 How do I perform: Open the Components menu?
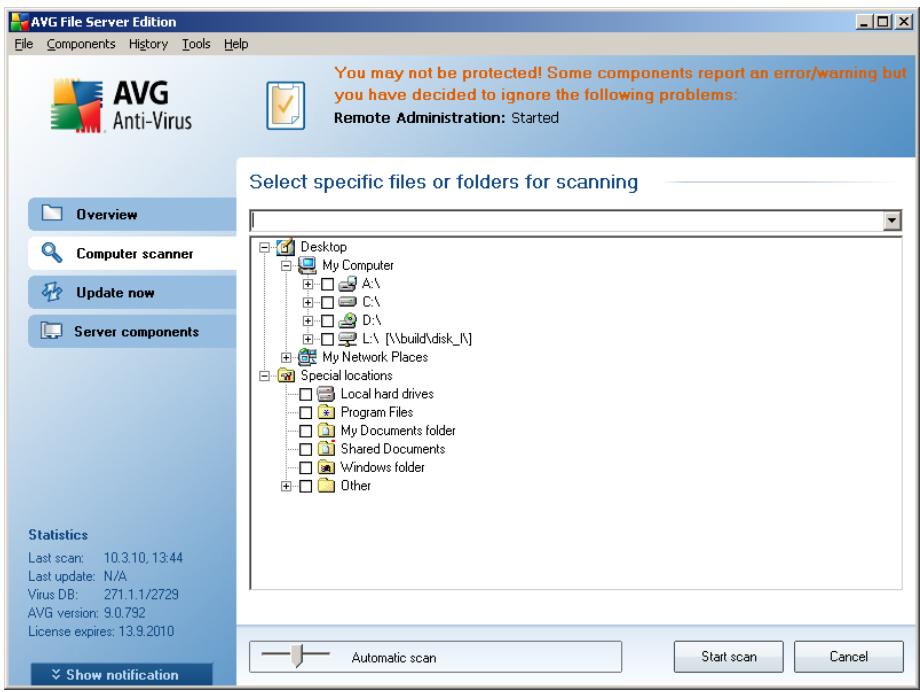tap(81, 44)
